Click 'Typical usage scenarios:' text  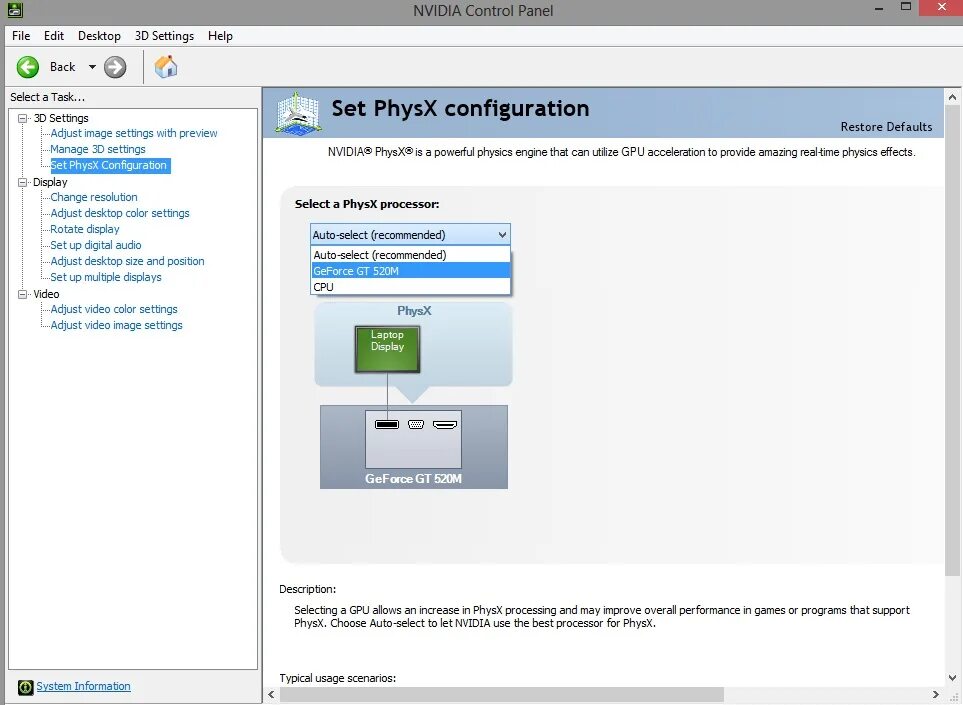[x=338, y=678]
